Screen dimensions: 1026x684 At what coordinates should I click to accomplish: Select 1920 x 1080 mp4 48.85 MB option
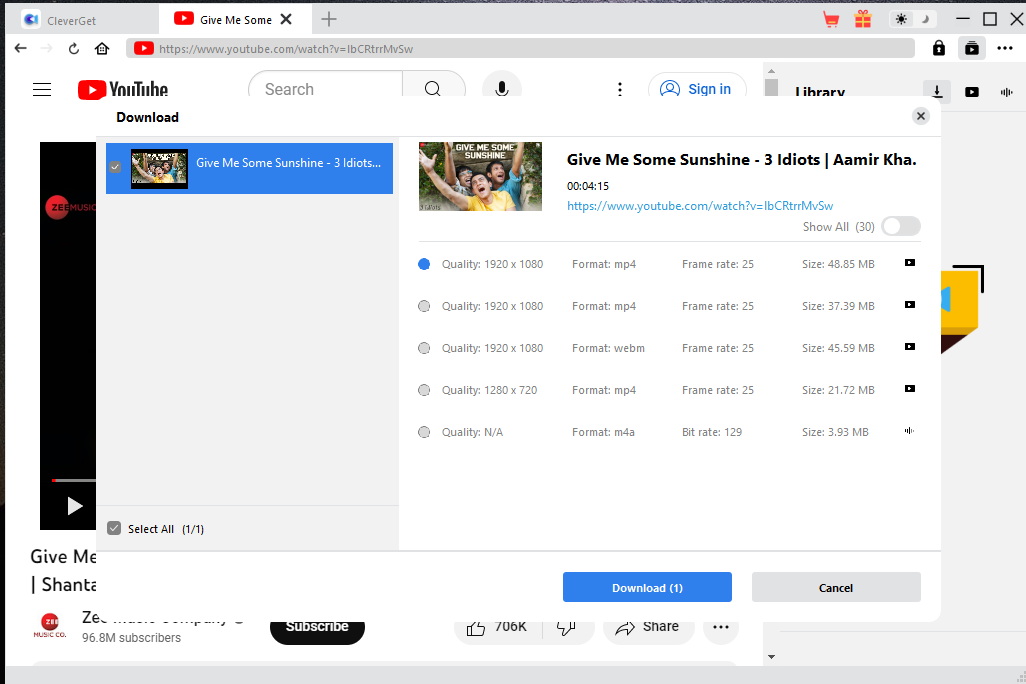tap(424, 264)
